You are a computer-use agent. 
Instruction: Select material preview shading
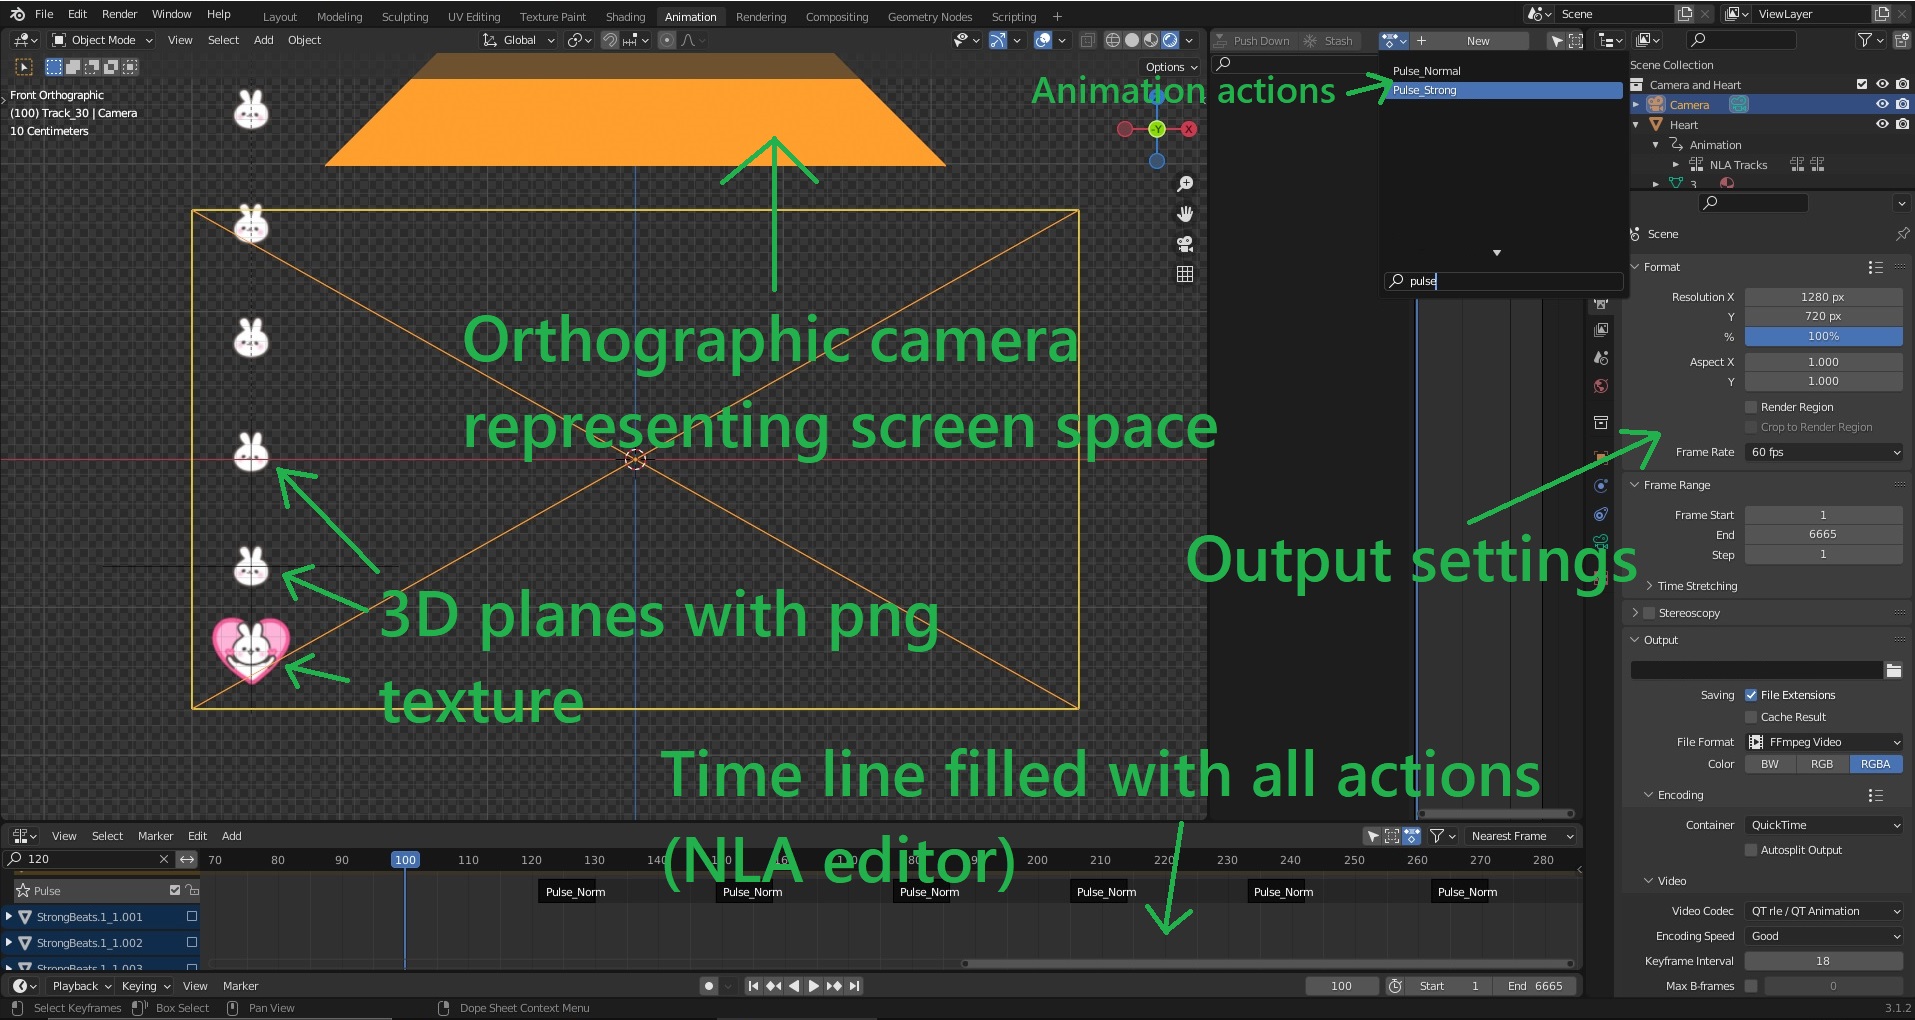[1151, 40]
